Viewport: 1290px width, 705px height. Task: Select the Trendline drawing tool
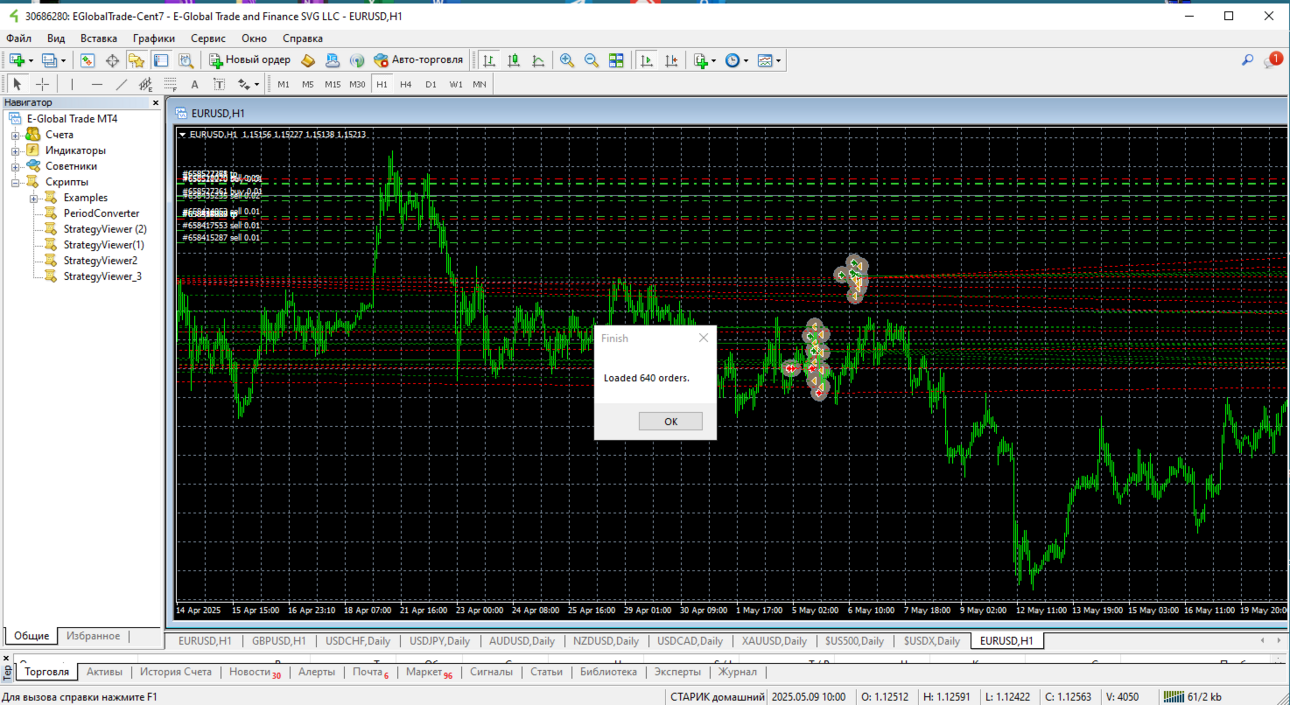[121, 84]
